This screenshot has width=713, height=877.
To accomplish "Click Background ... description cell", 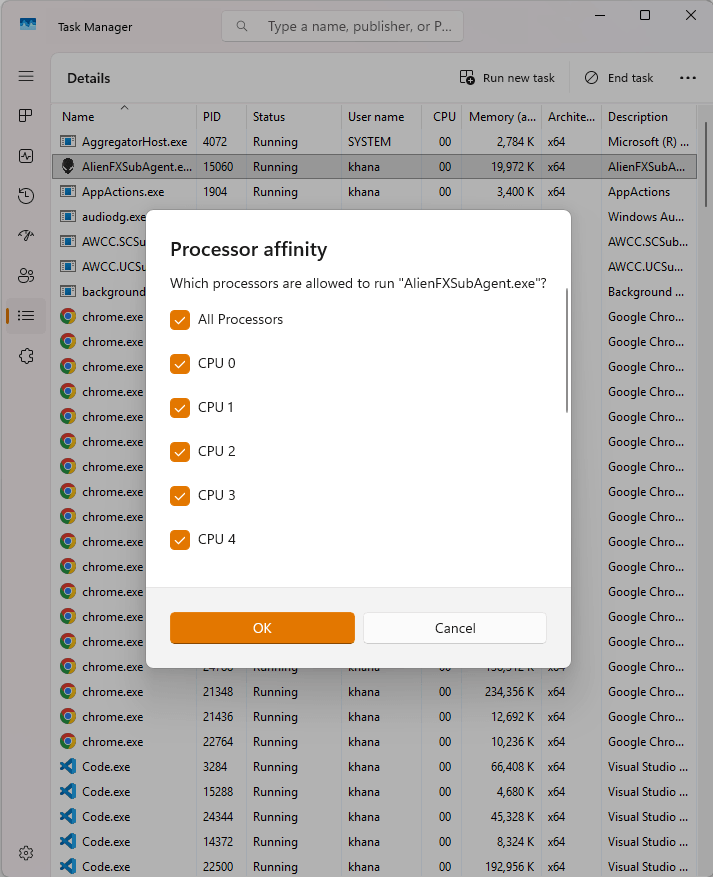I will pos(645,291).
